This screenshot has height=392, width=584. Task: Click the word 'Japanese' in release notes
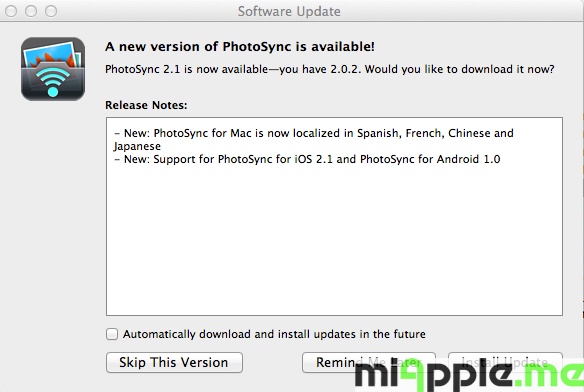click(137, 146)
